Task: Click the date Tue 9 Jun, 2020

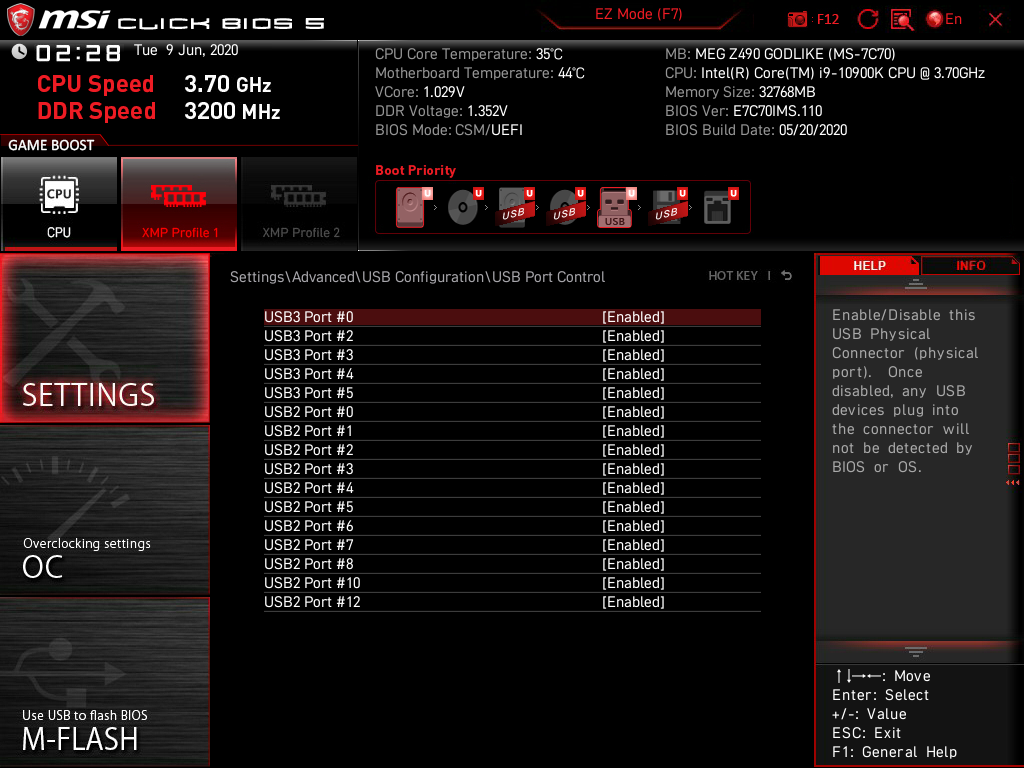Action: click(x=186, y=50)
